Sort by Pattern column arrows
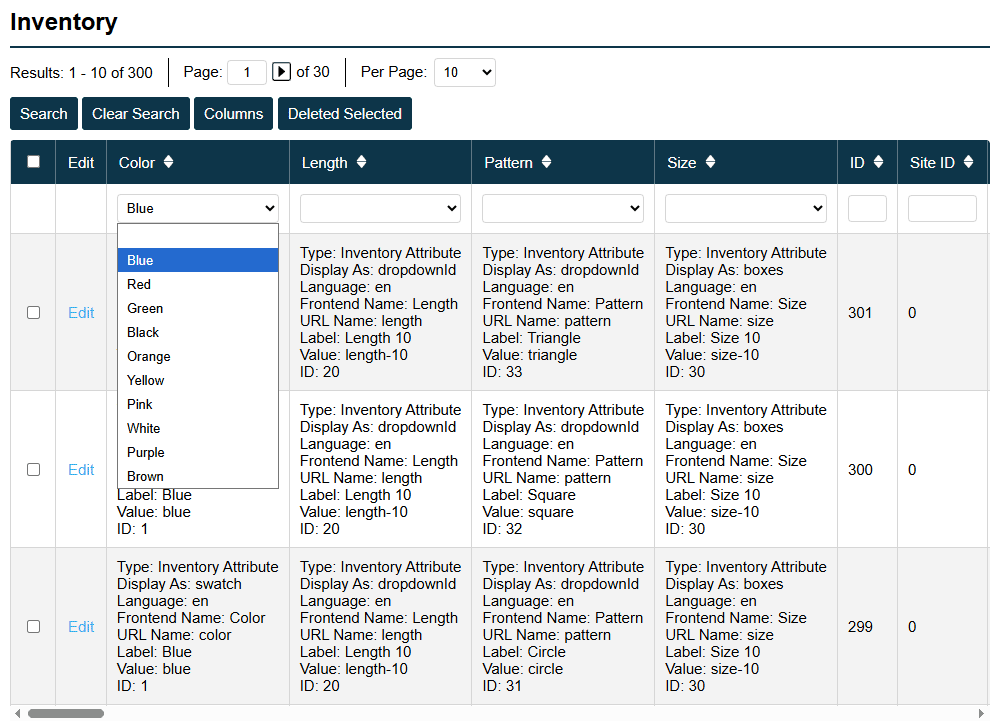 [547, 162]
